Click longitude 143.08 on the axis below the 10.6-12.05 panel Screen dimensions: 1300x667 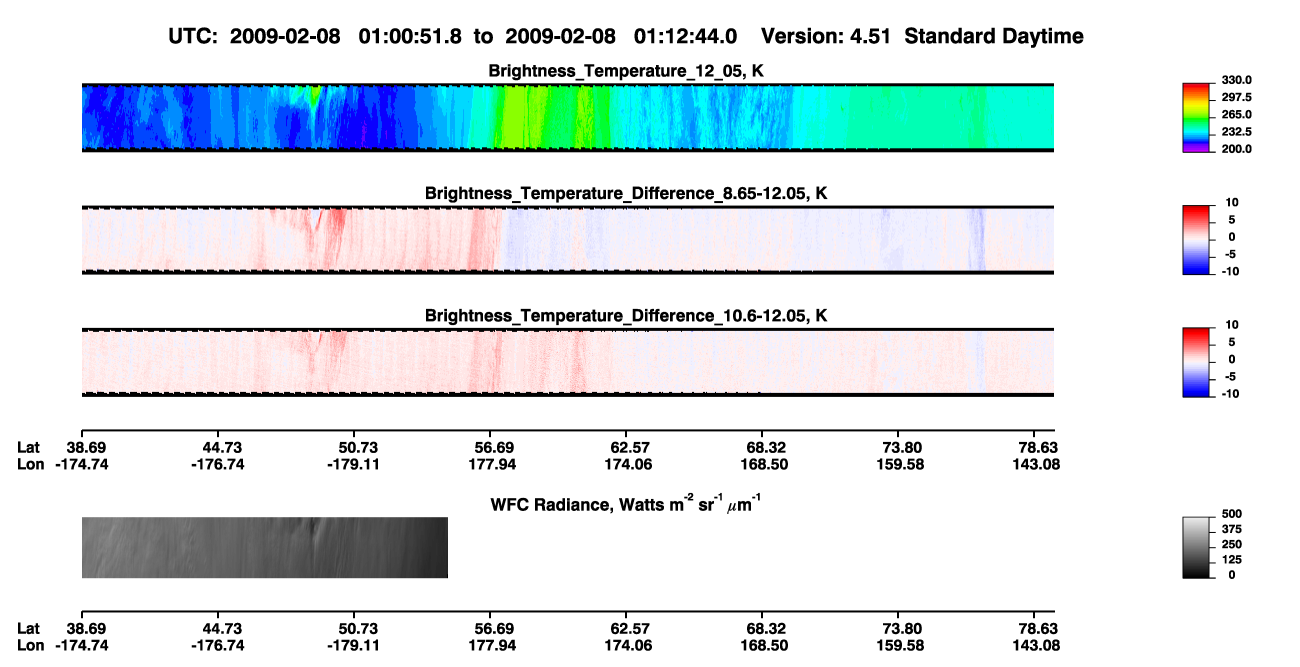tap(1037, 464)
